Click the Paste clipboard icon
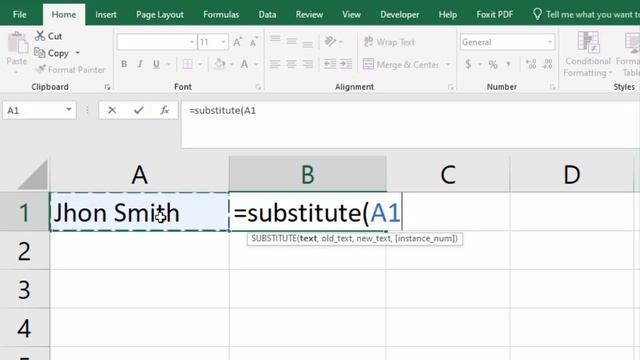 [x=17, y=43]
